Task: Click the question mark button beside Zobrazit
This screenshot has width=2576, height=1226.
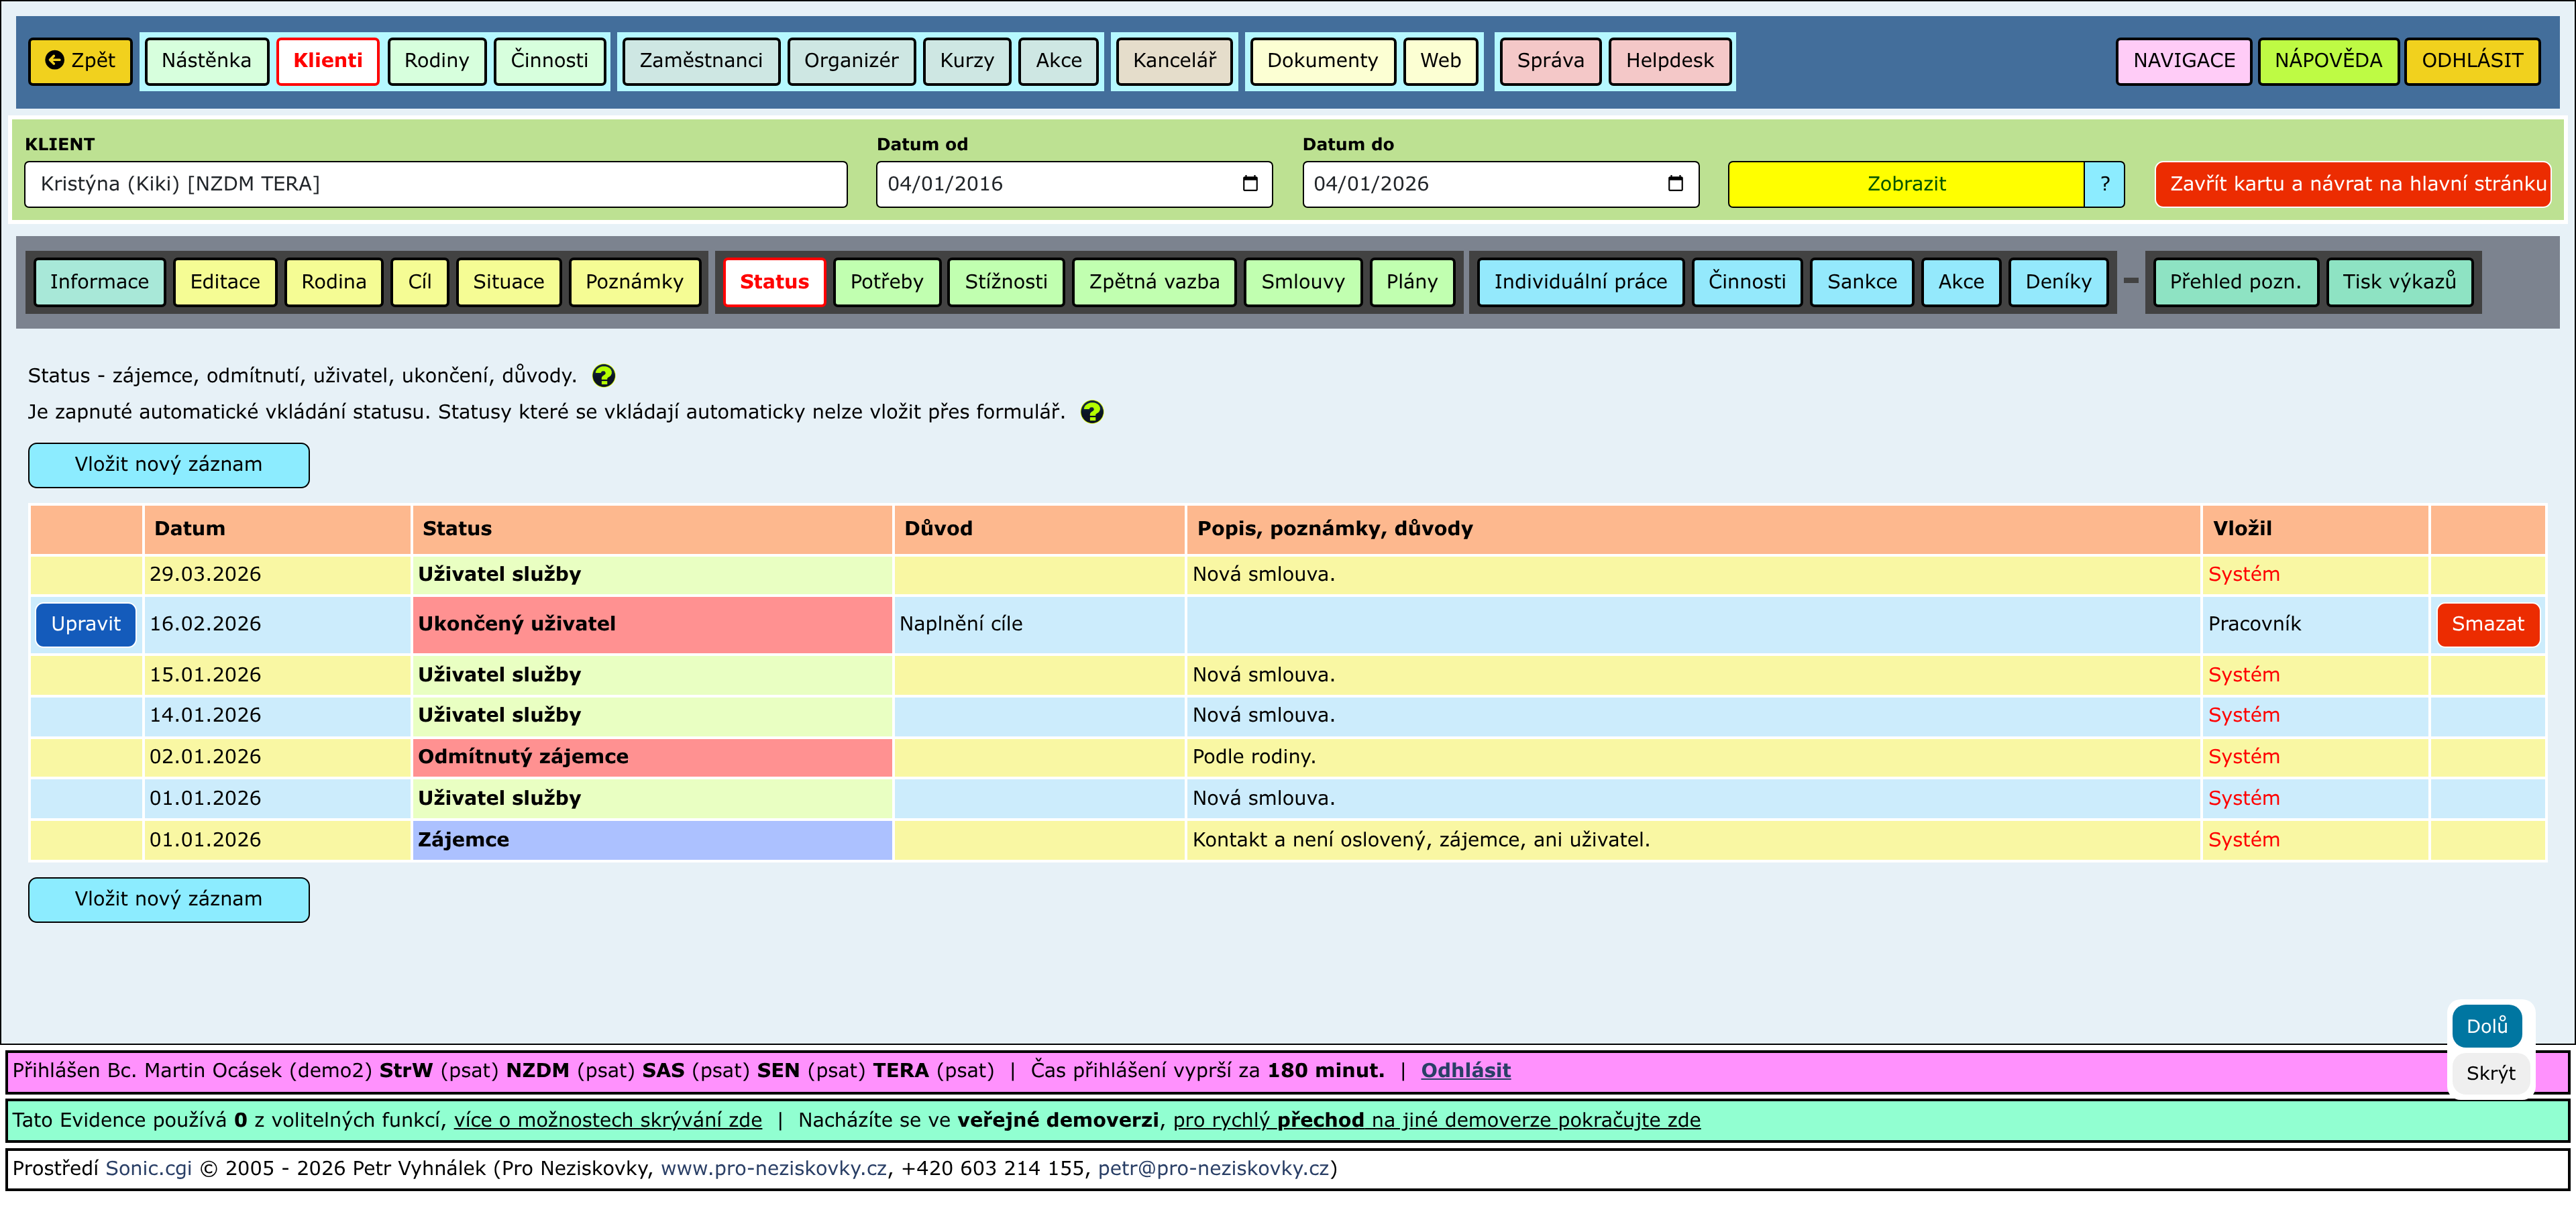Action: (x=2105, y=184)
